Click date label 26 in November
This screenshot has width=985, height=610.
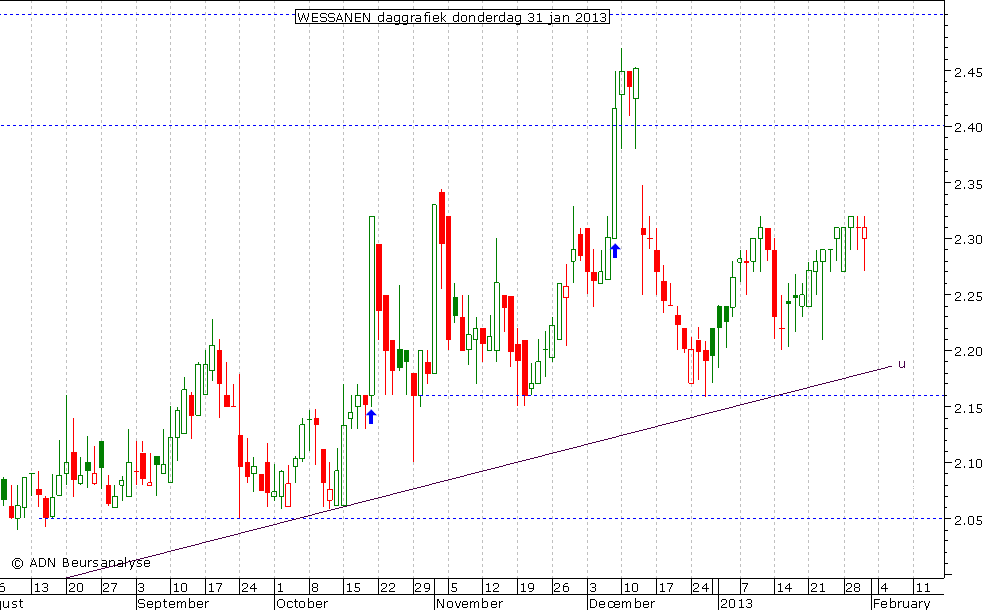click(x=561, y=588)
